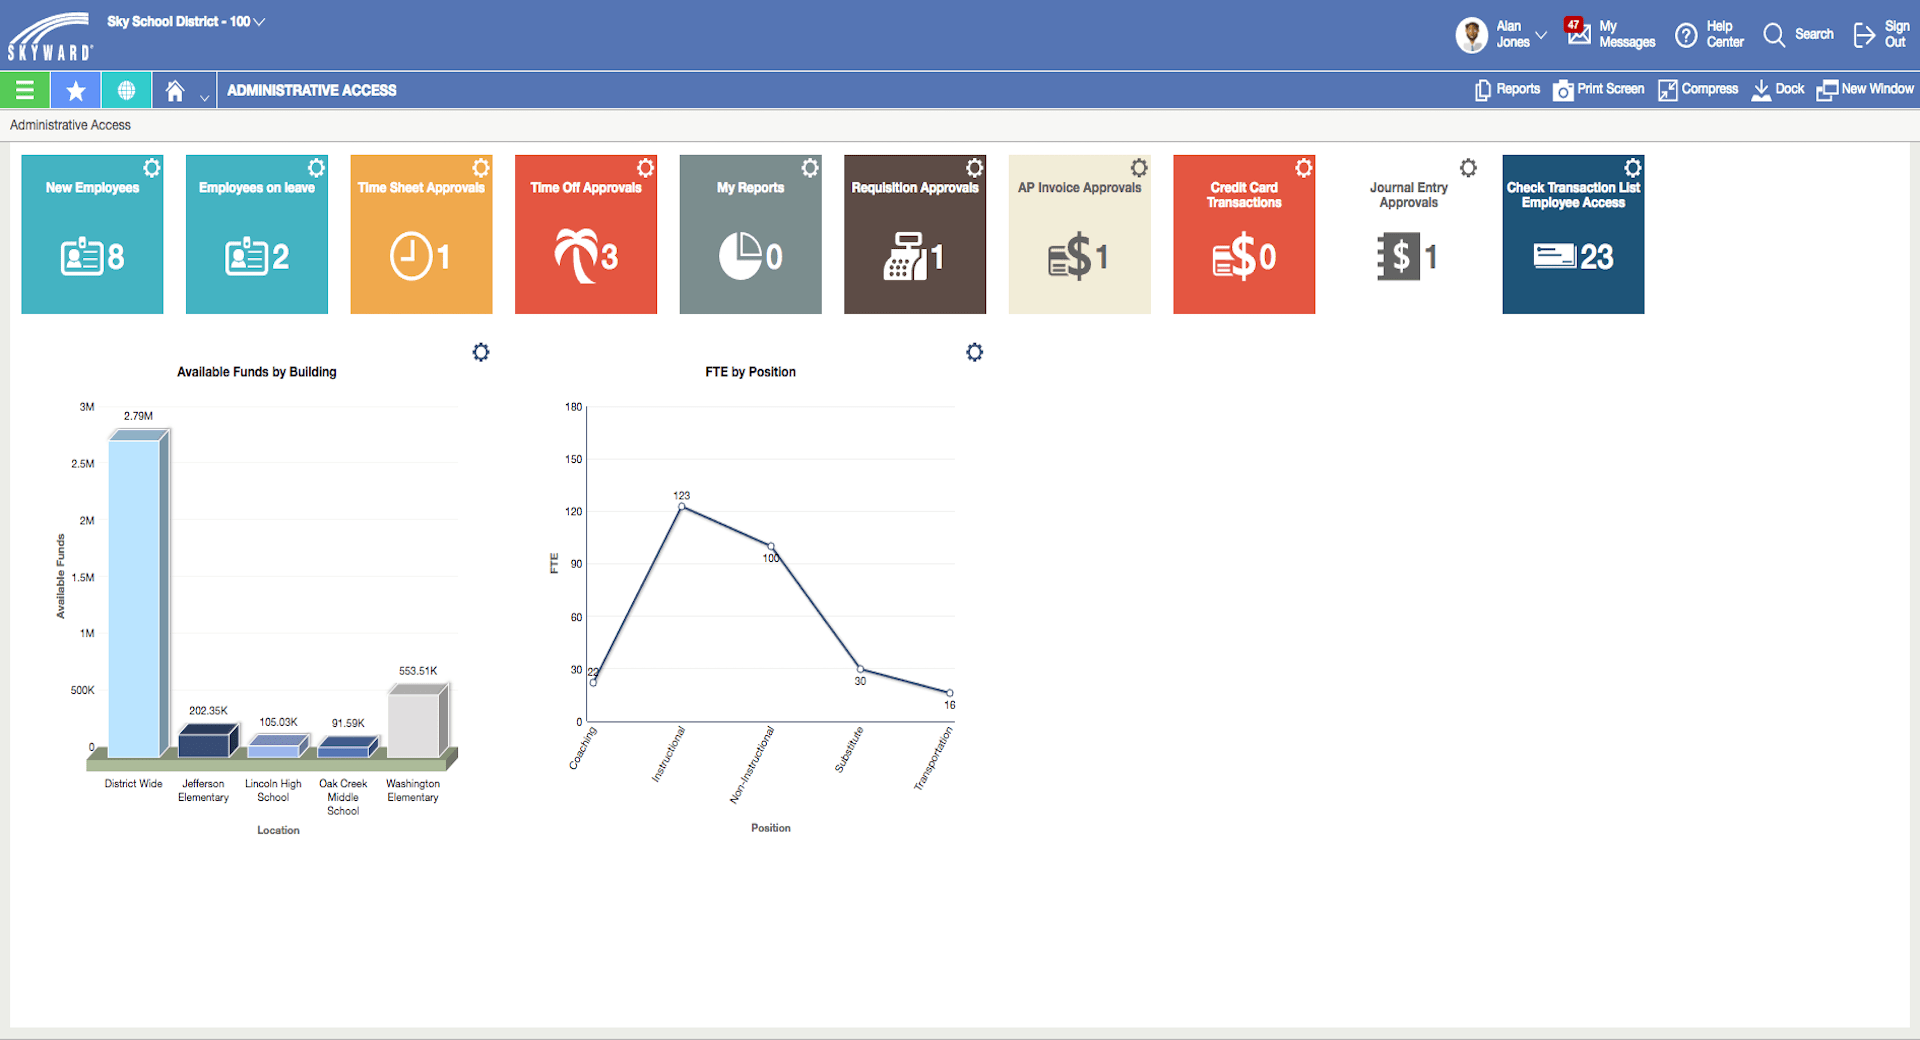Viewport: 1920px width, 1040px height.
Task: Expand the home dropdown chevron
Action: (x=204, y=97)
